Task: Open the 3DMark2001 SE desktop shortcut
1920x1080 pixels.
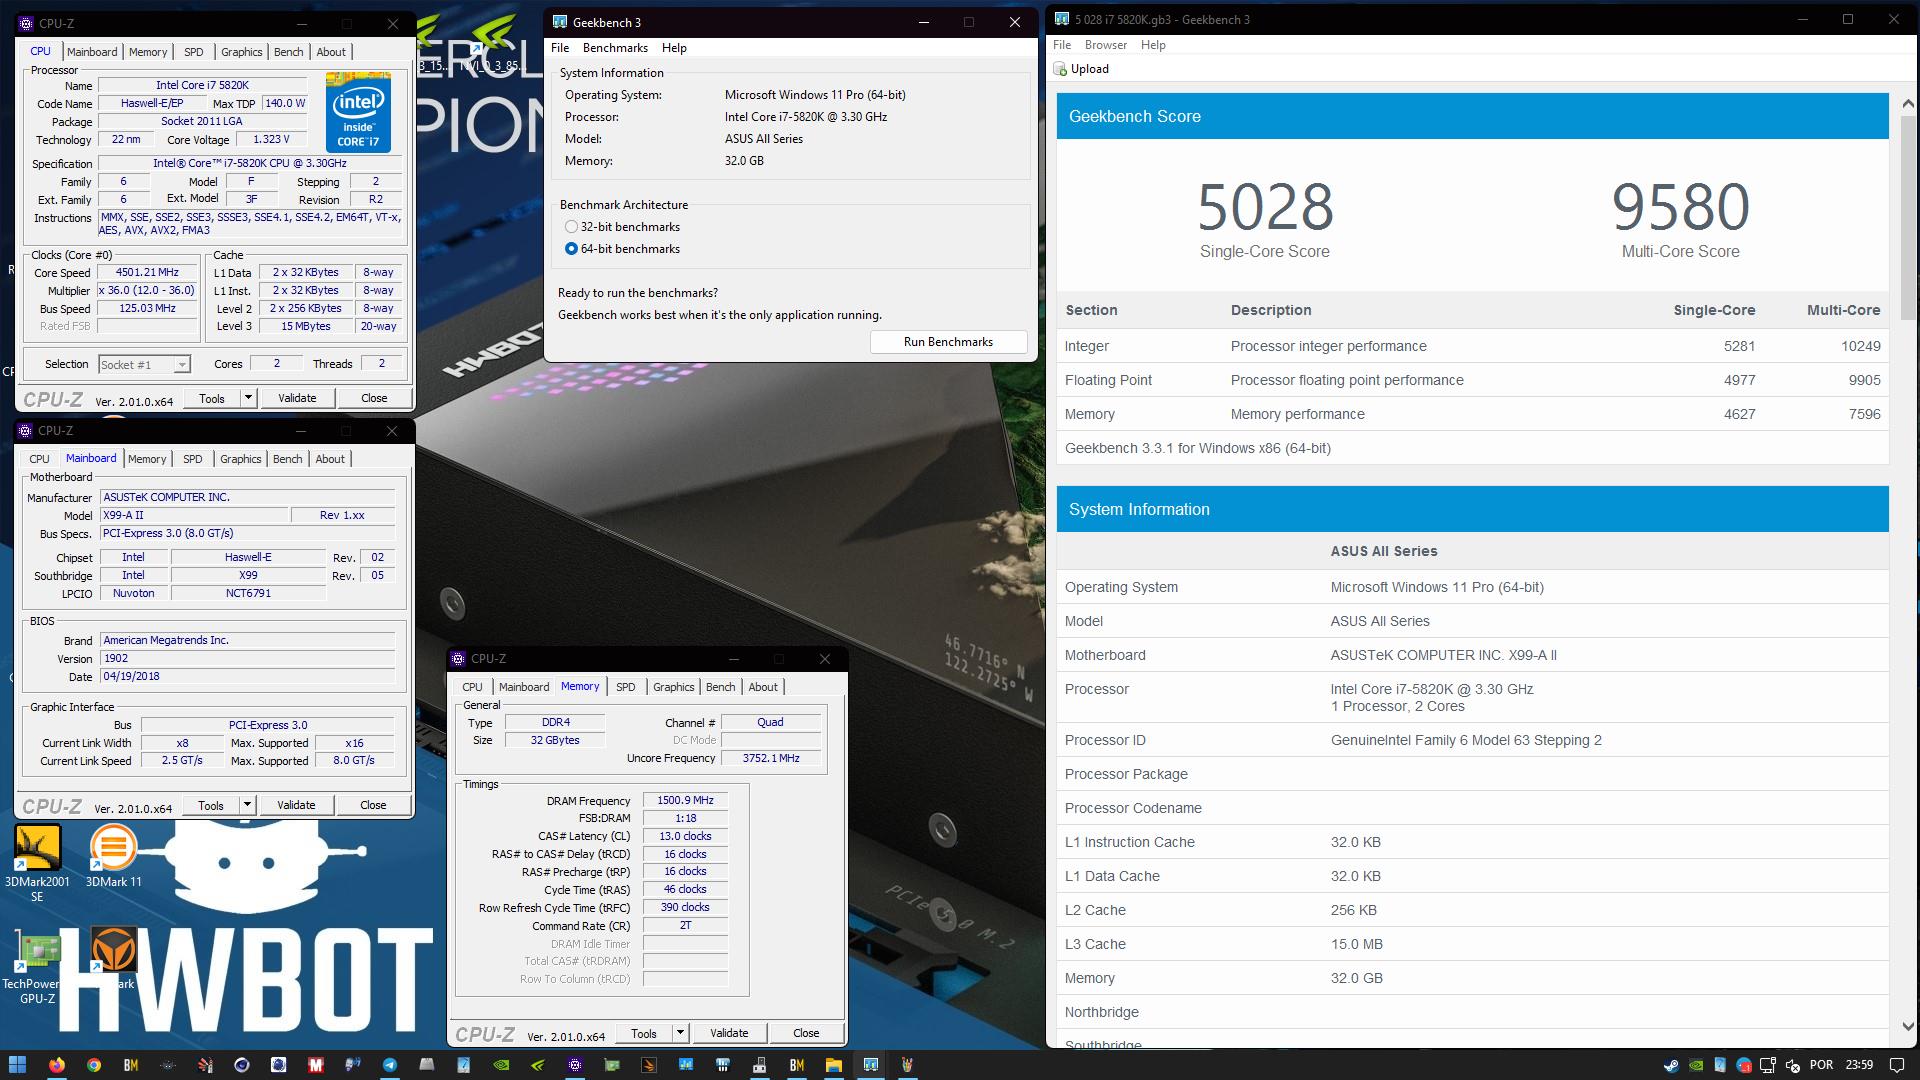Action: (37, 864)
